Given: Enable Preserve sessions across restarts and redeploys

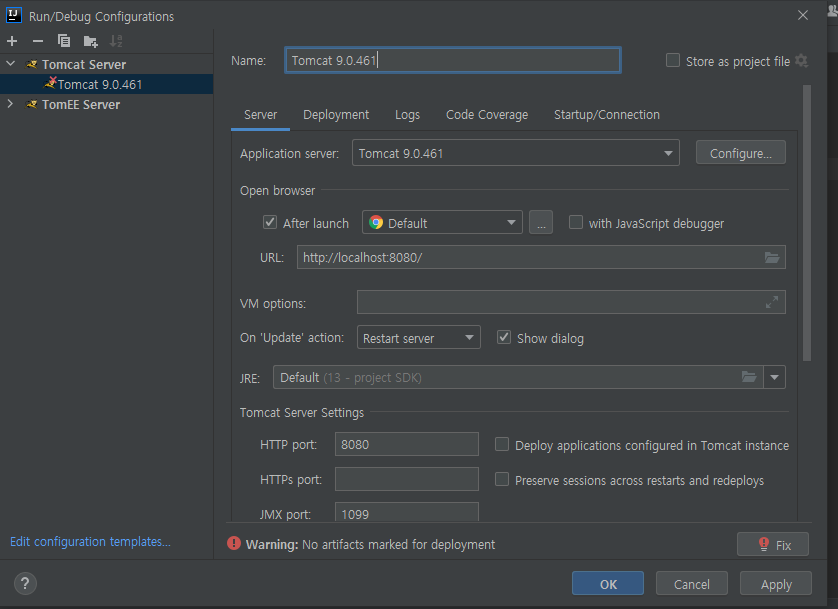Looking at the screenshot, I should point(502,480).
